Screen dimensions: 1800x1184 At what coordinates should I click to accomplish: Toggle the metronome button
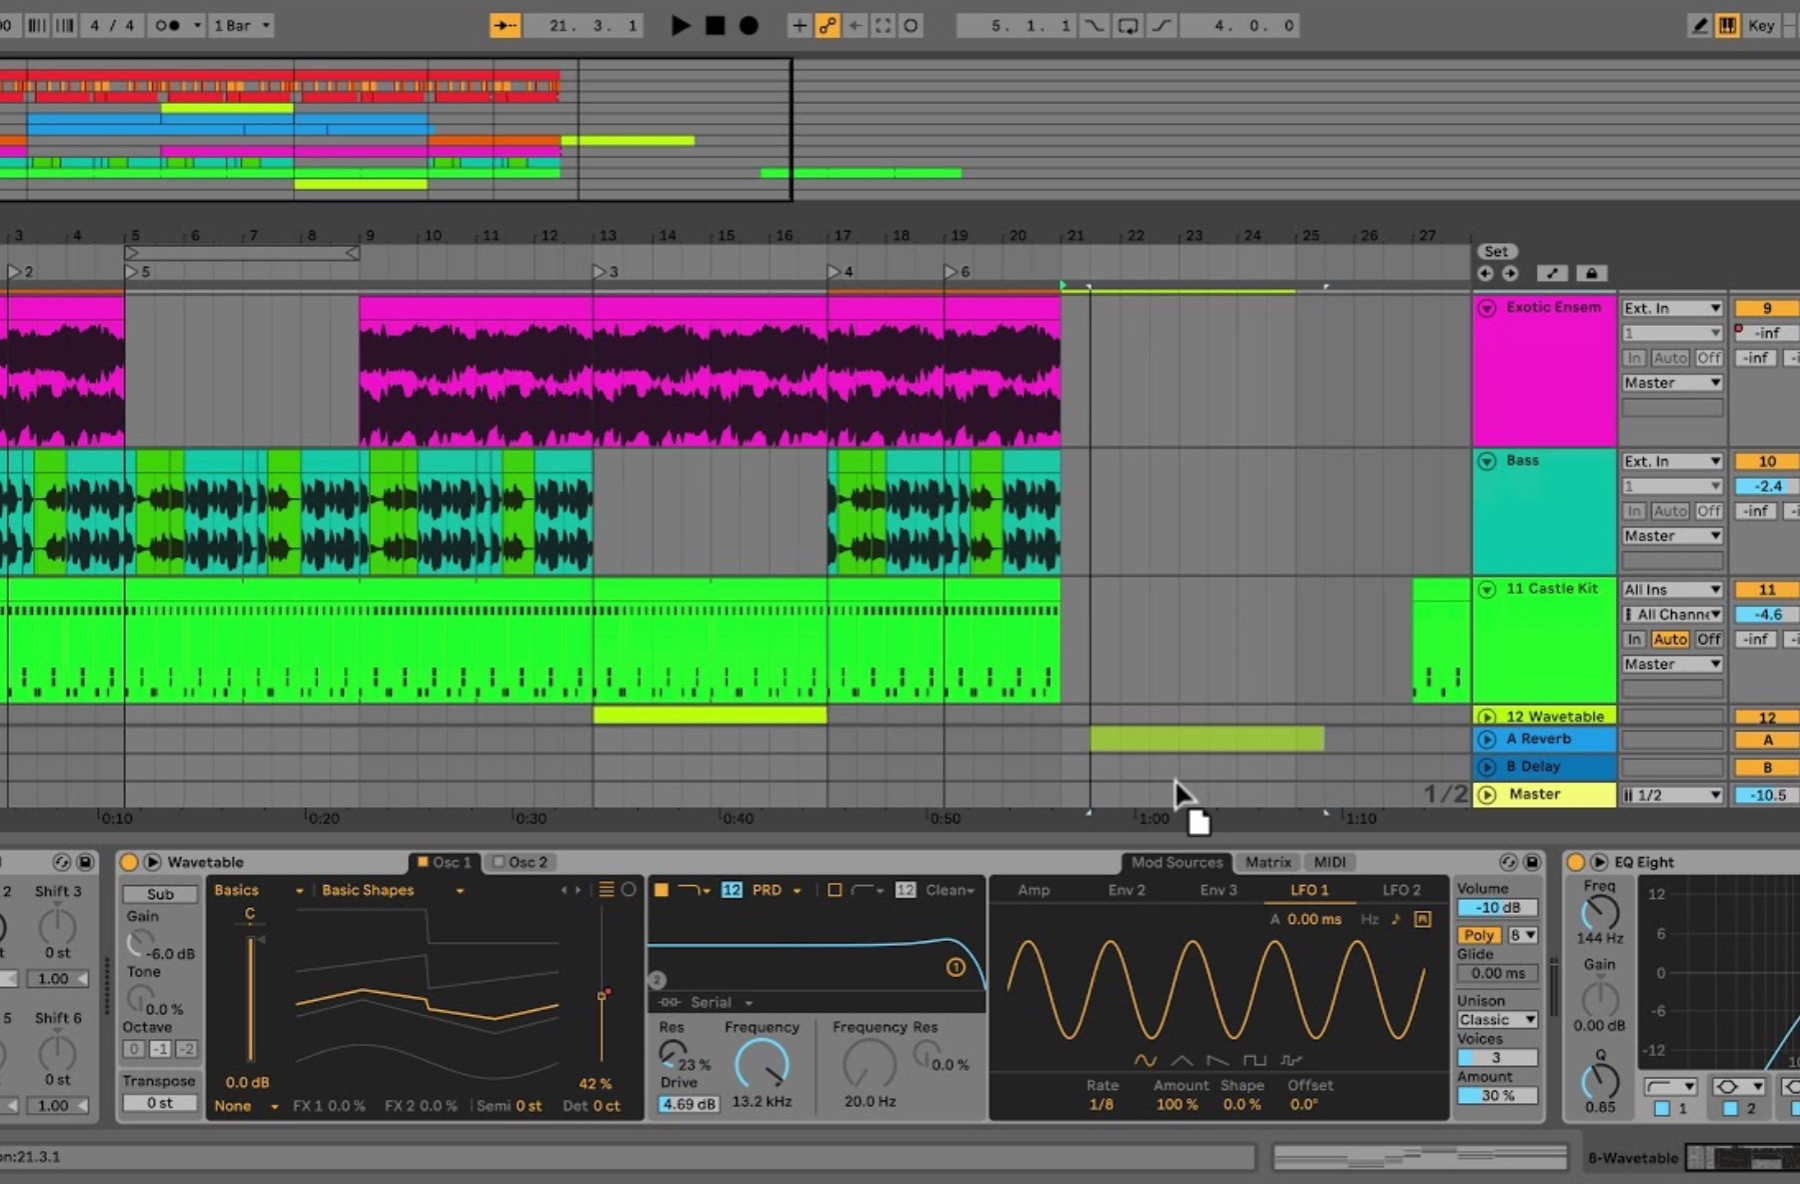pos(167,25)
